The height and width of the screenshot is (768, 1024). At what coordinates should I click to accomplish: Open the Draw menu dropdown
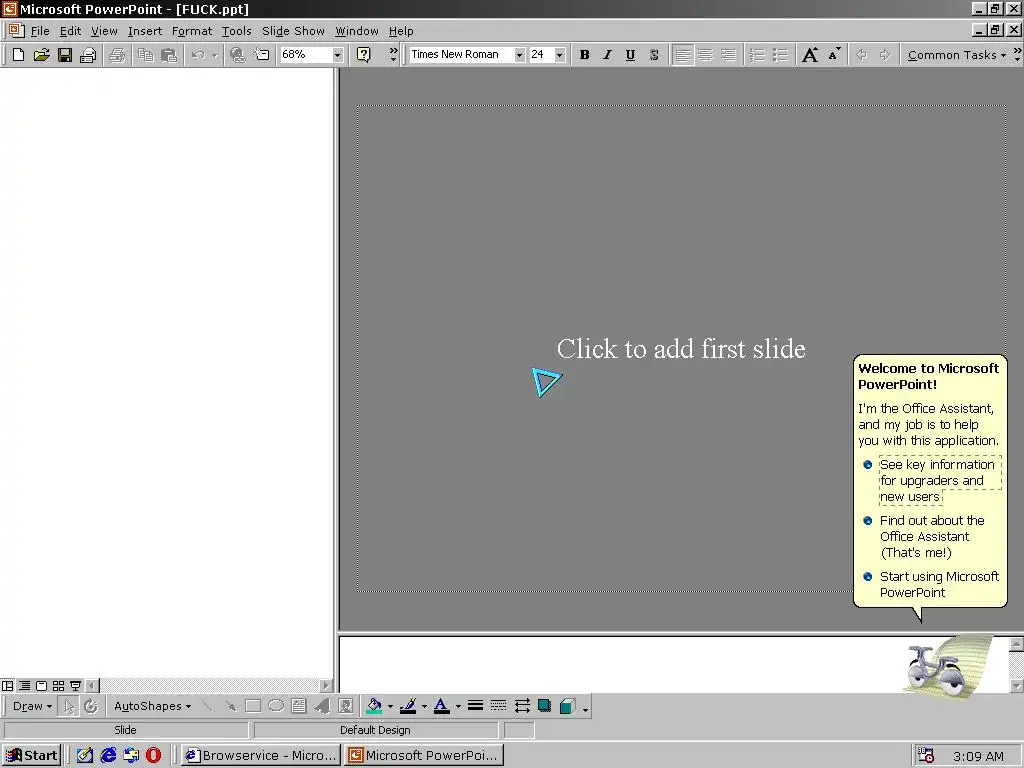click(32, 706)
